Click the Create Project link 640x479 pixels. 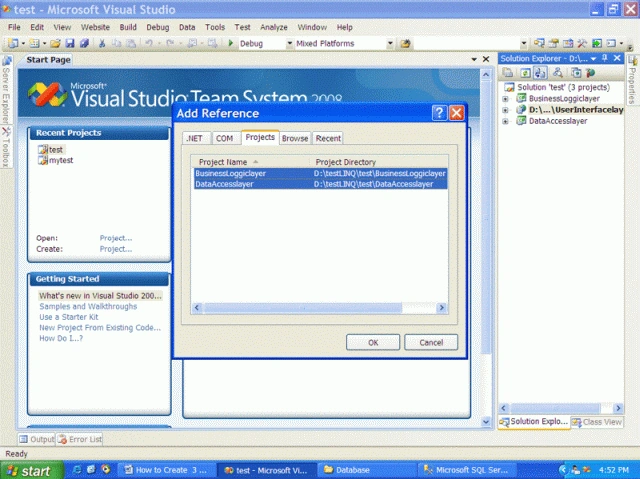(x=116, y=249)
